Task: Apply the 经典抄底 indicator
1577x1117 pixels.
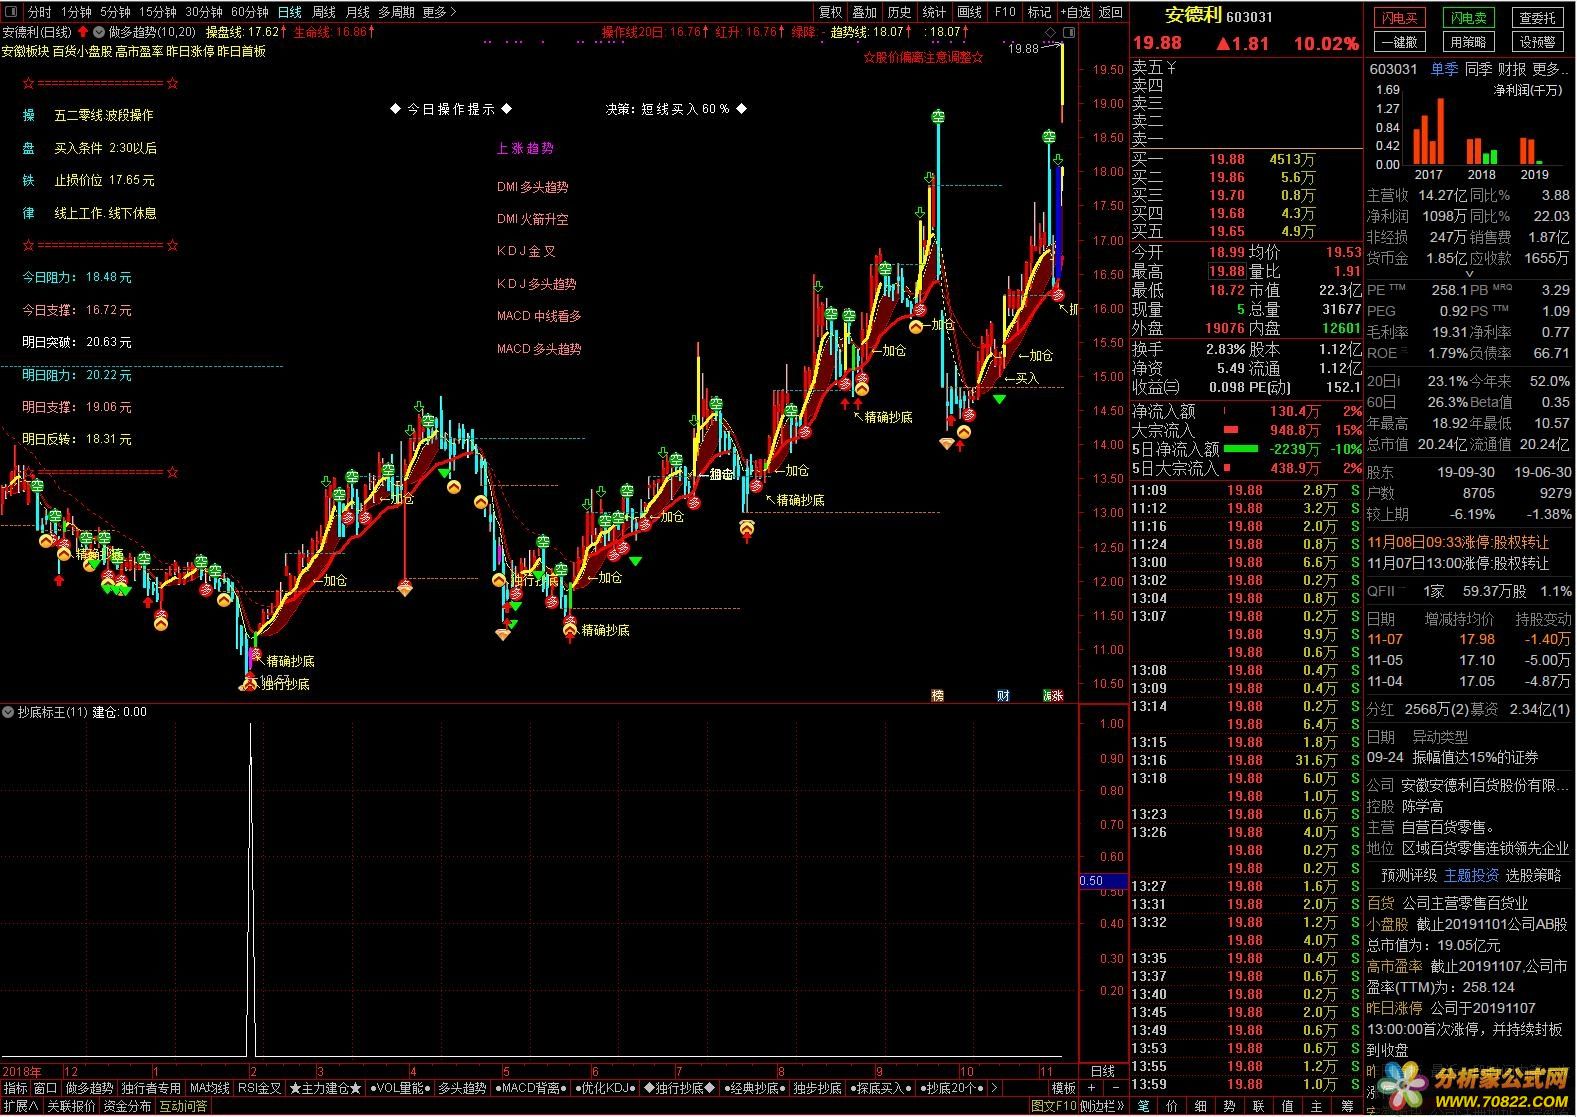Action: coord(754,1088)
